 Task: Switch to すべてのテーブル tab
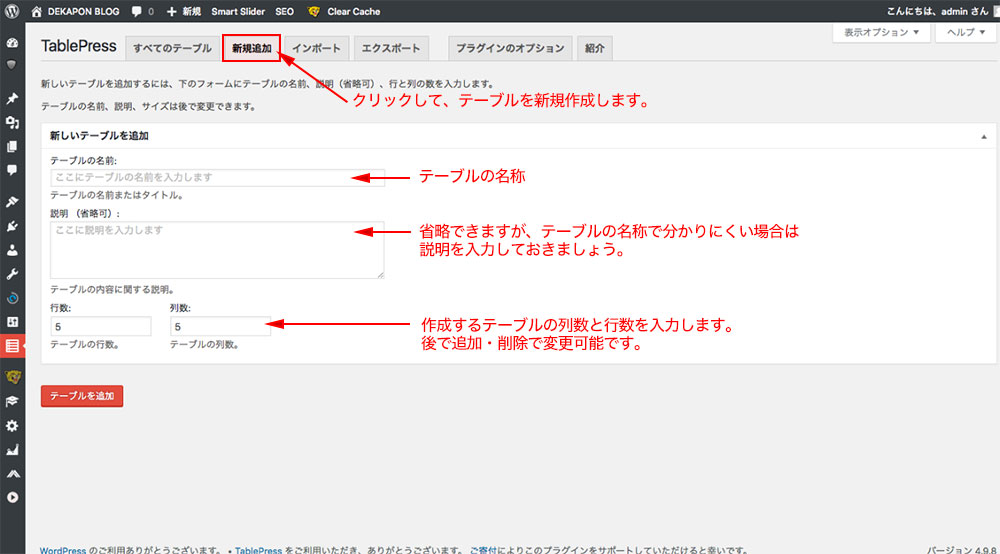[172, 48]
